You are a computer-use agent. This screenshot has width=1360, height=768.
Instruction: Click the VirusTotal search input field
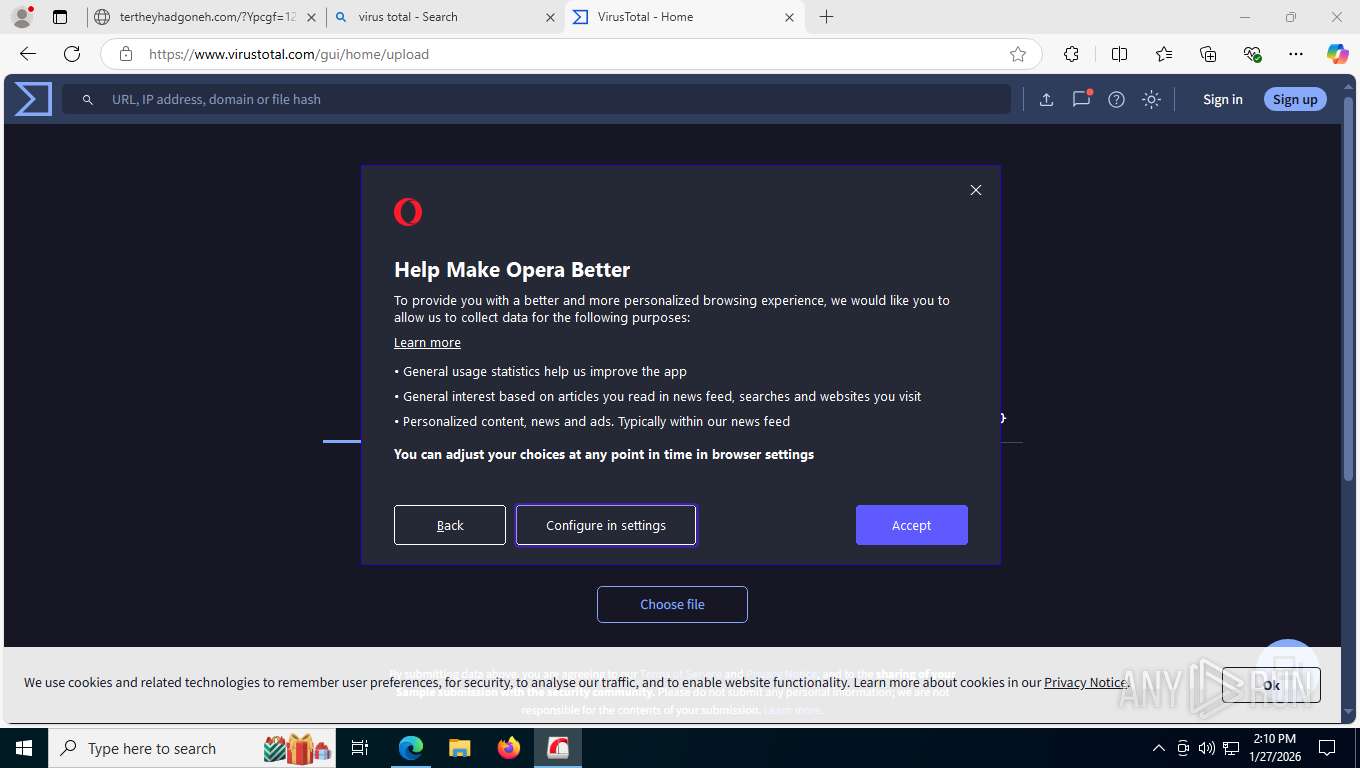tap(536, 99)
